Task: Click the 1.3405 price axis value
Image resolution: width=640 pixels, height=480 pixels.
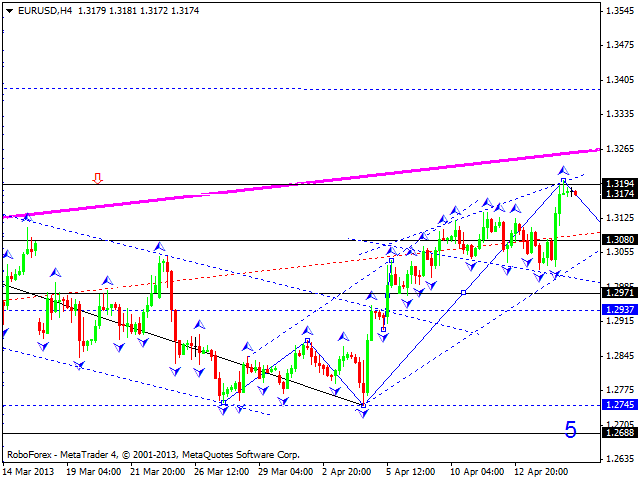Action: 620,80
